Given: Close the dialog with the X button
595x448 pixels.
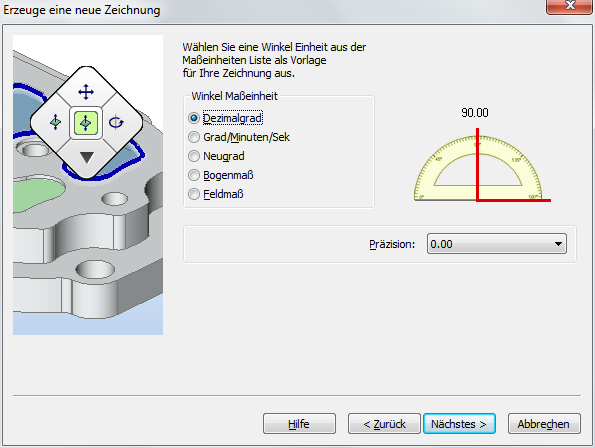Looking at the screenshot, I should click(x=570, y=6).
